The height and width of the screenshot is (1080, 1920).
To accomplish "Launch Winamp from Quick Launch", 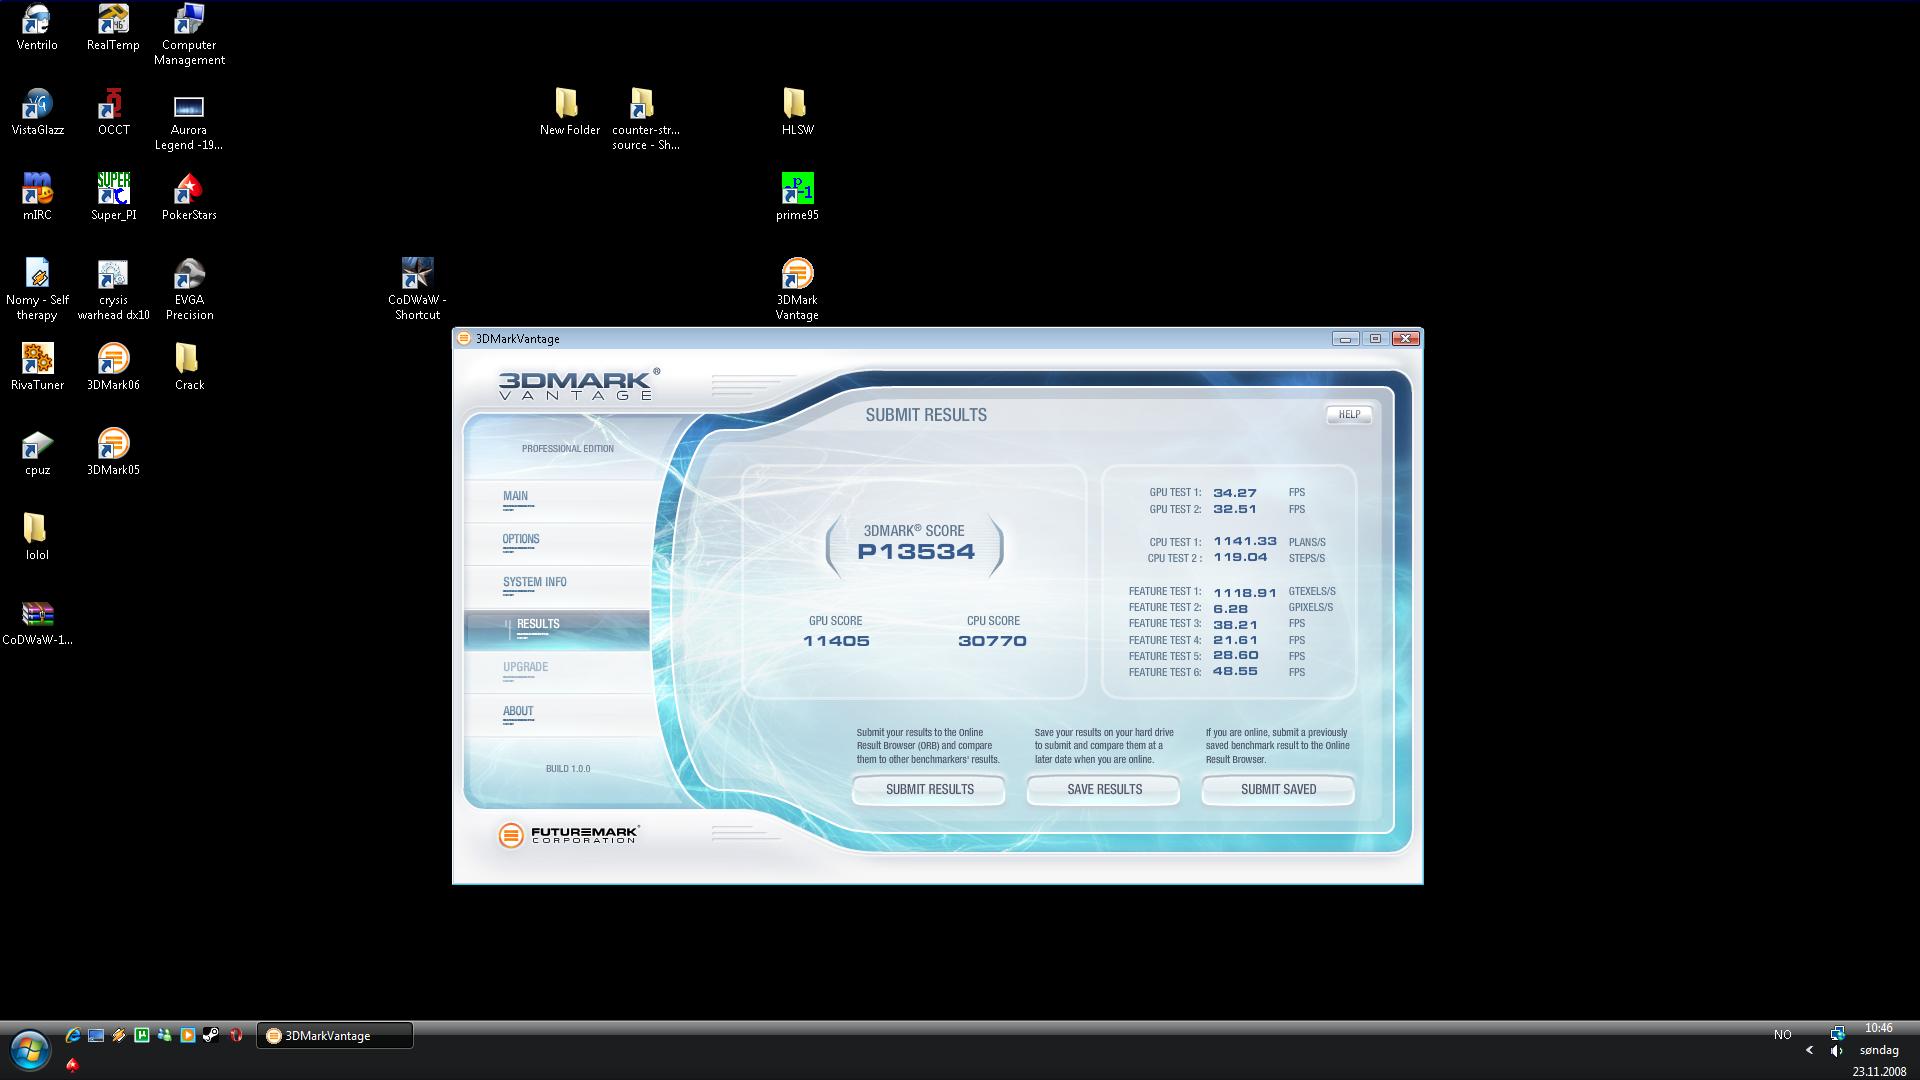I will [x=119, y=1036].
